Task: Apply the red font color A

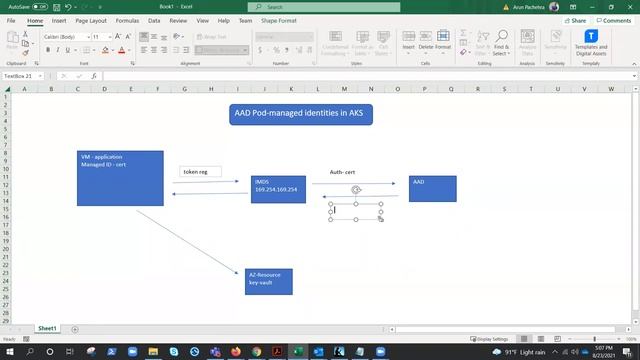Action: [x=122, y=50]
